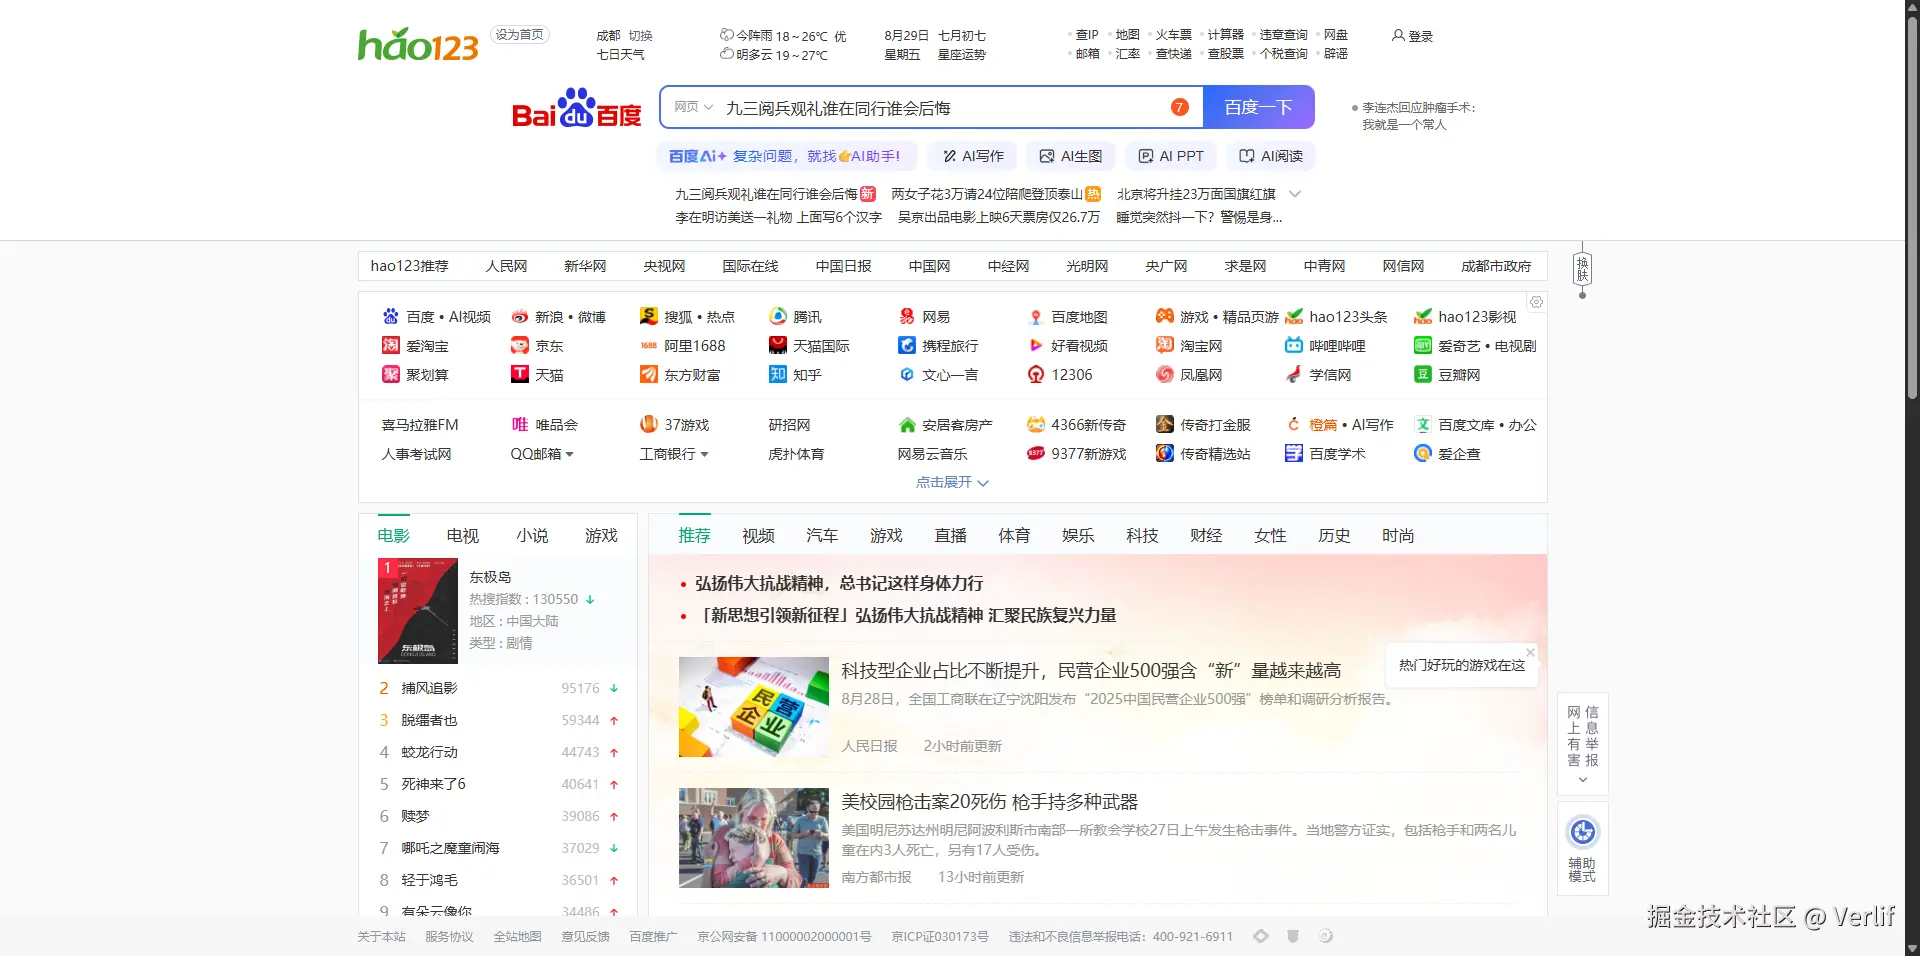Open the Tencent penguin icon for 腾讯
Screen dimensions: 1920x956
click(x=777, y=317)
